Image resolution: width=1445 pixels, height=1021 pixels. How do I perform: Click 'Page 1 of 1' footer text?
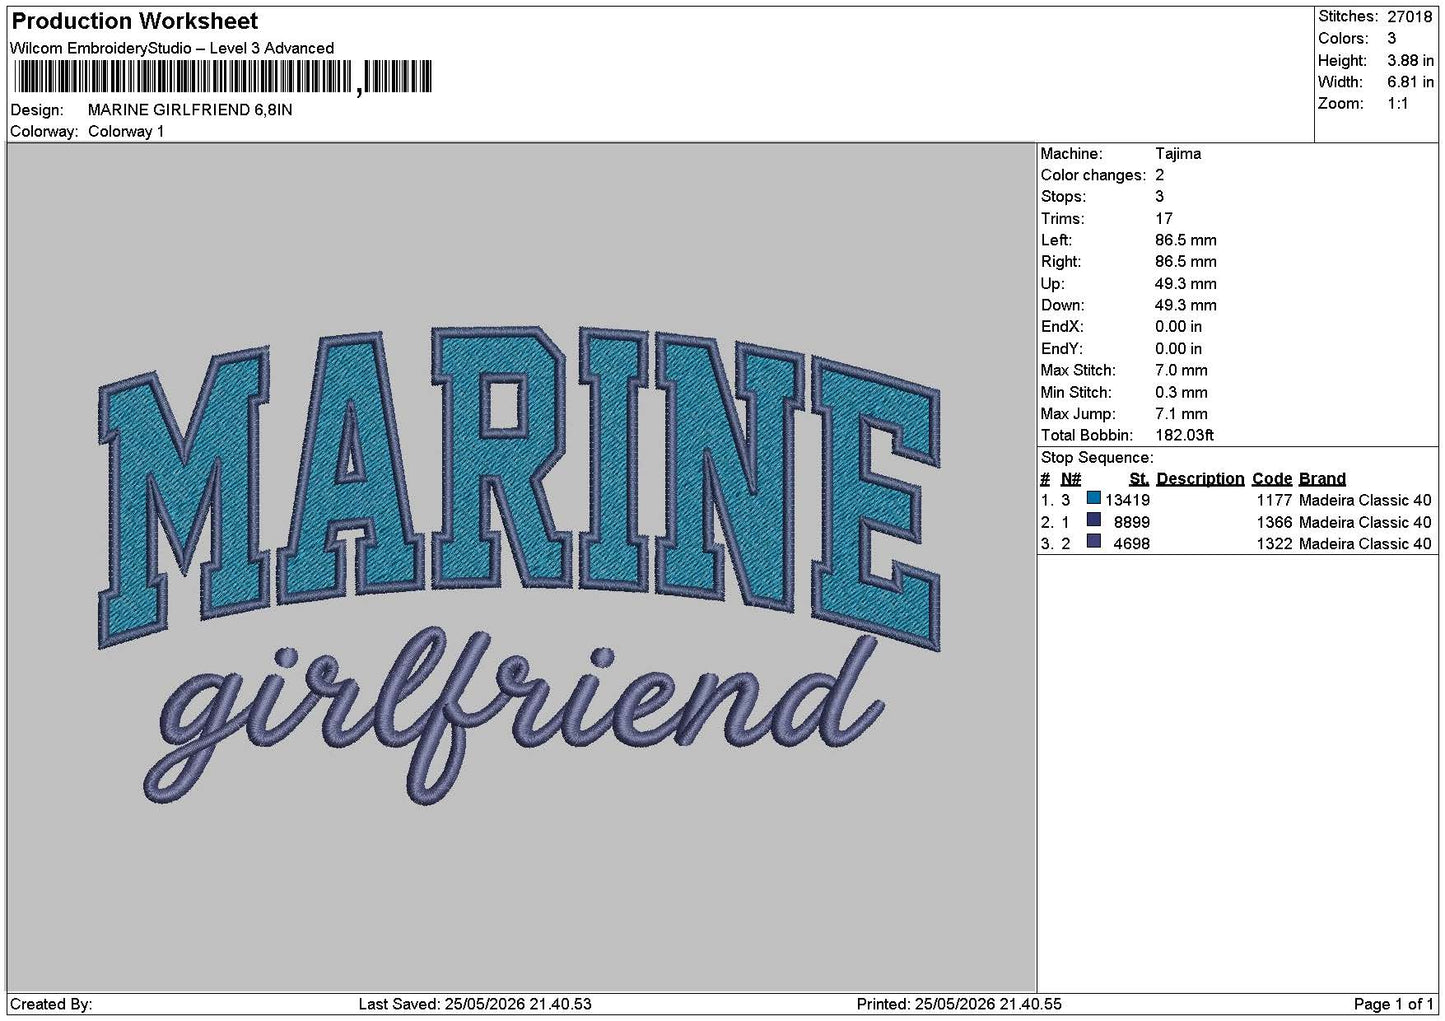pos(1394,1005)
